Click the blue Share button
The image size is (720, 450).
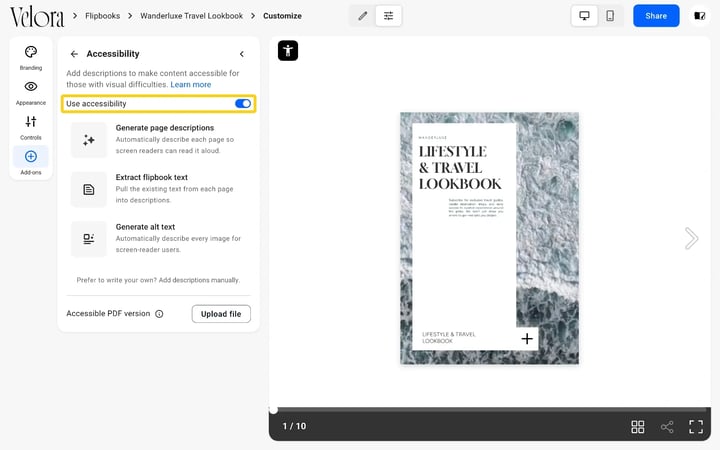click(656, 16)
